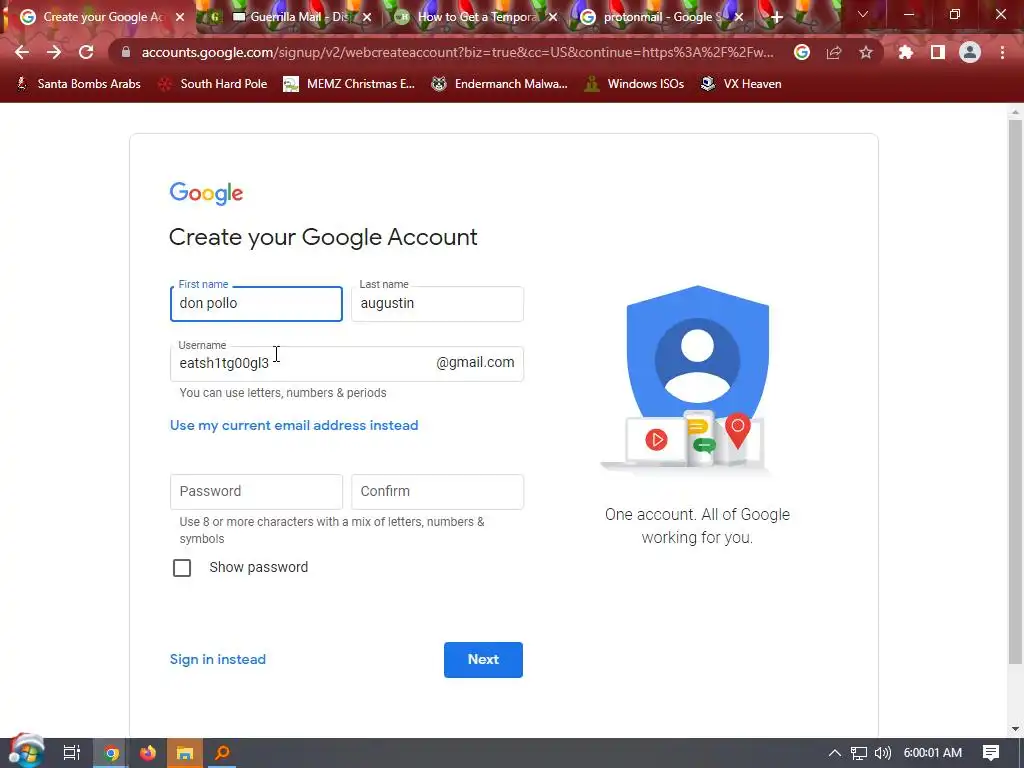The height and width of the screenshot is (768, 1024).
Task: Open Firefox from the taskbar
Action: click(148, 753)
